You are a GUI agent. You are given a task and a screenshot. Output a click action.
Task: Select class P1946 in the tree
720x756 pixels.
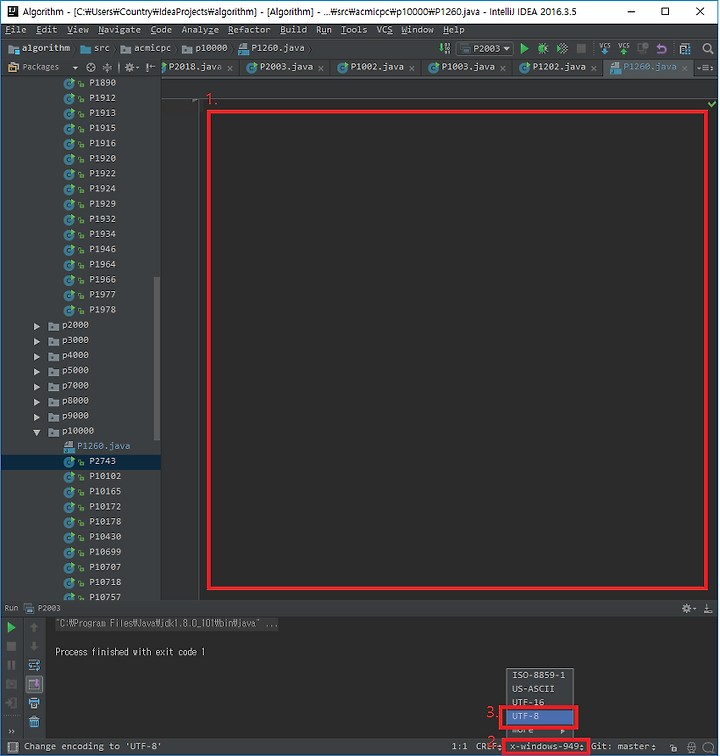point(90,250)
